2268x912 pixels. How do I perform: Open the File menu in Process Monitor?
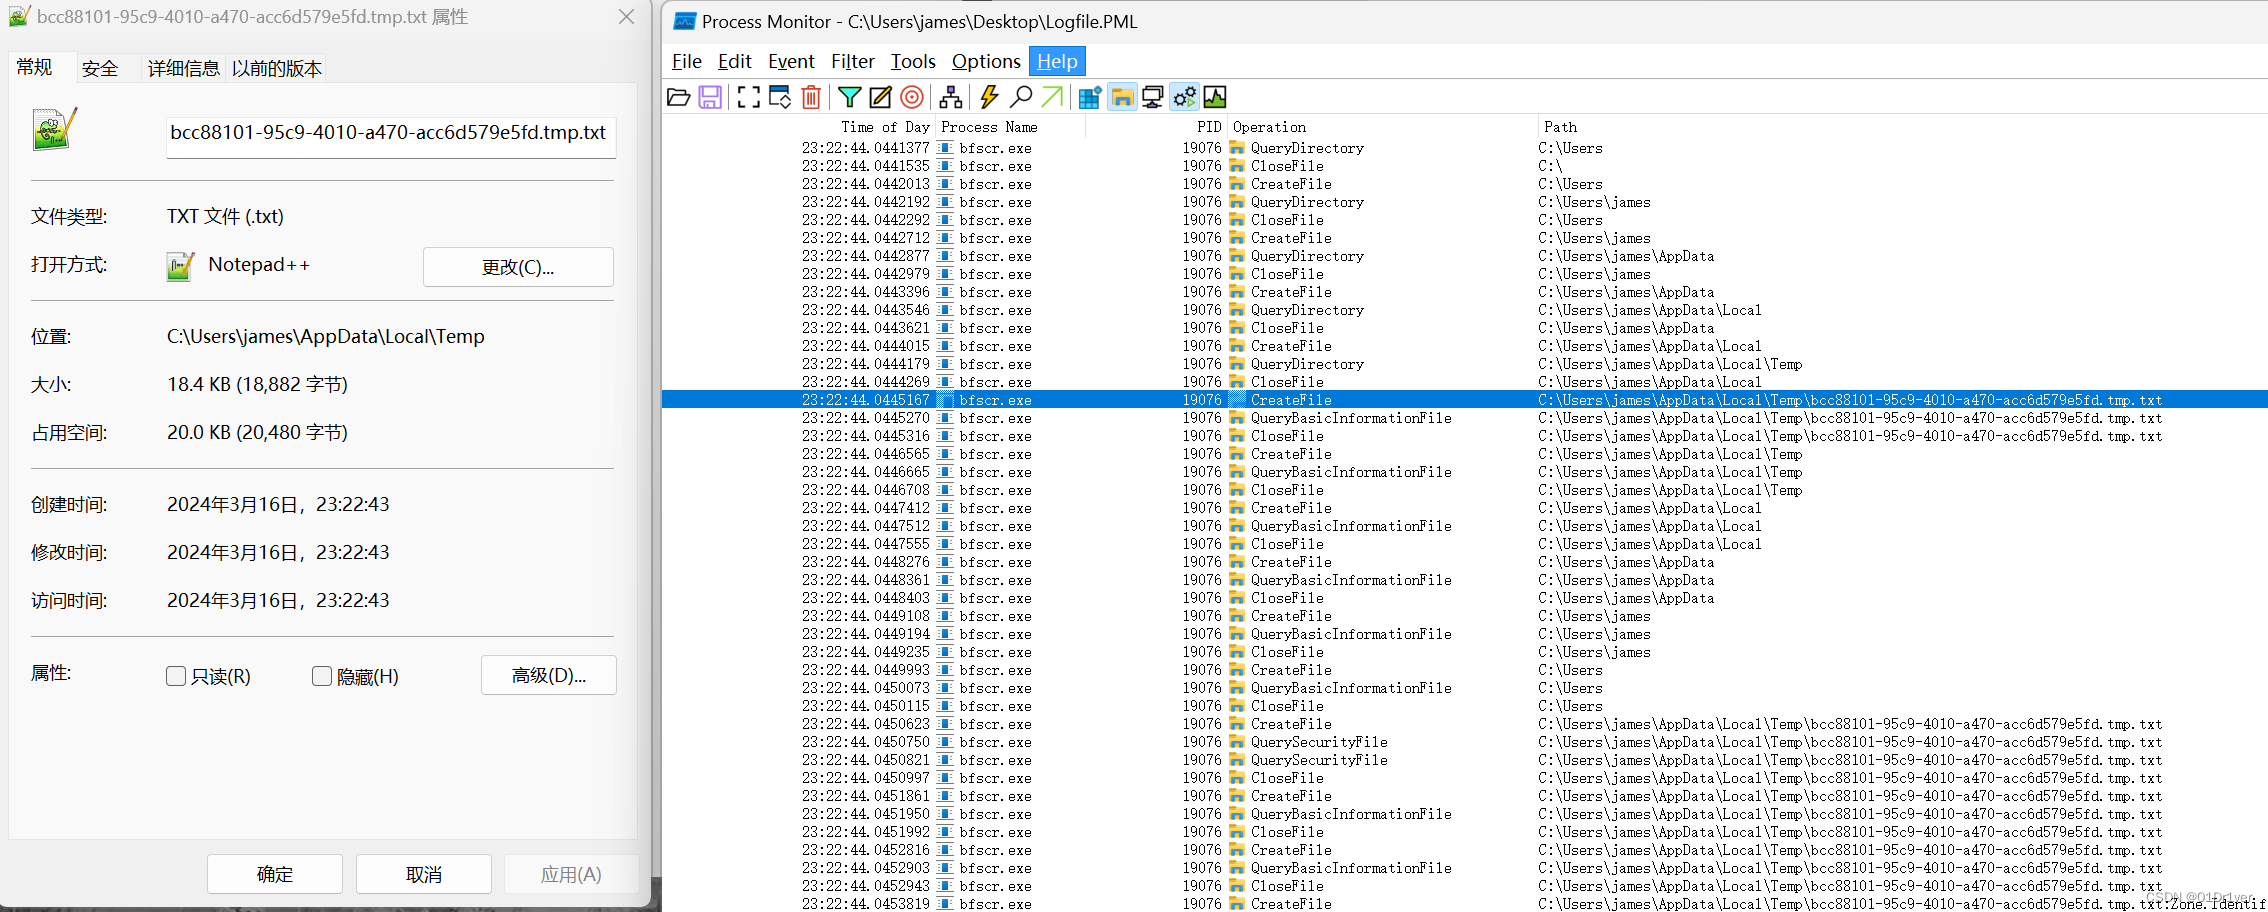686,61
